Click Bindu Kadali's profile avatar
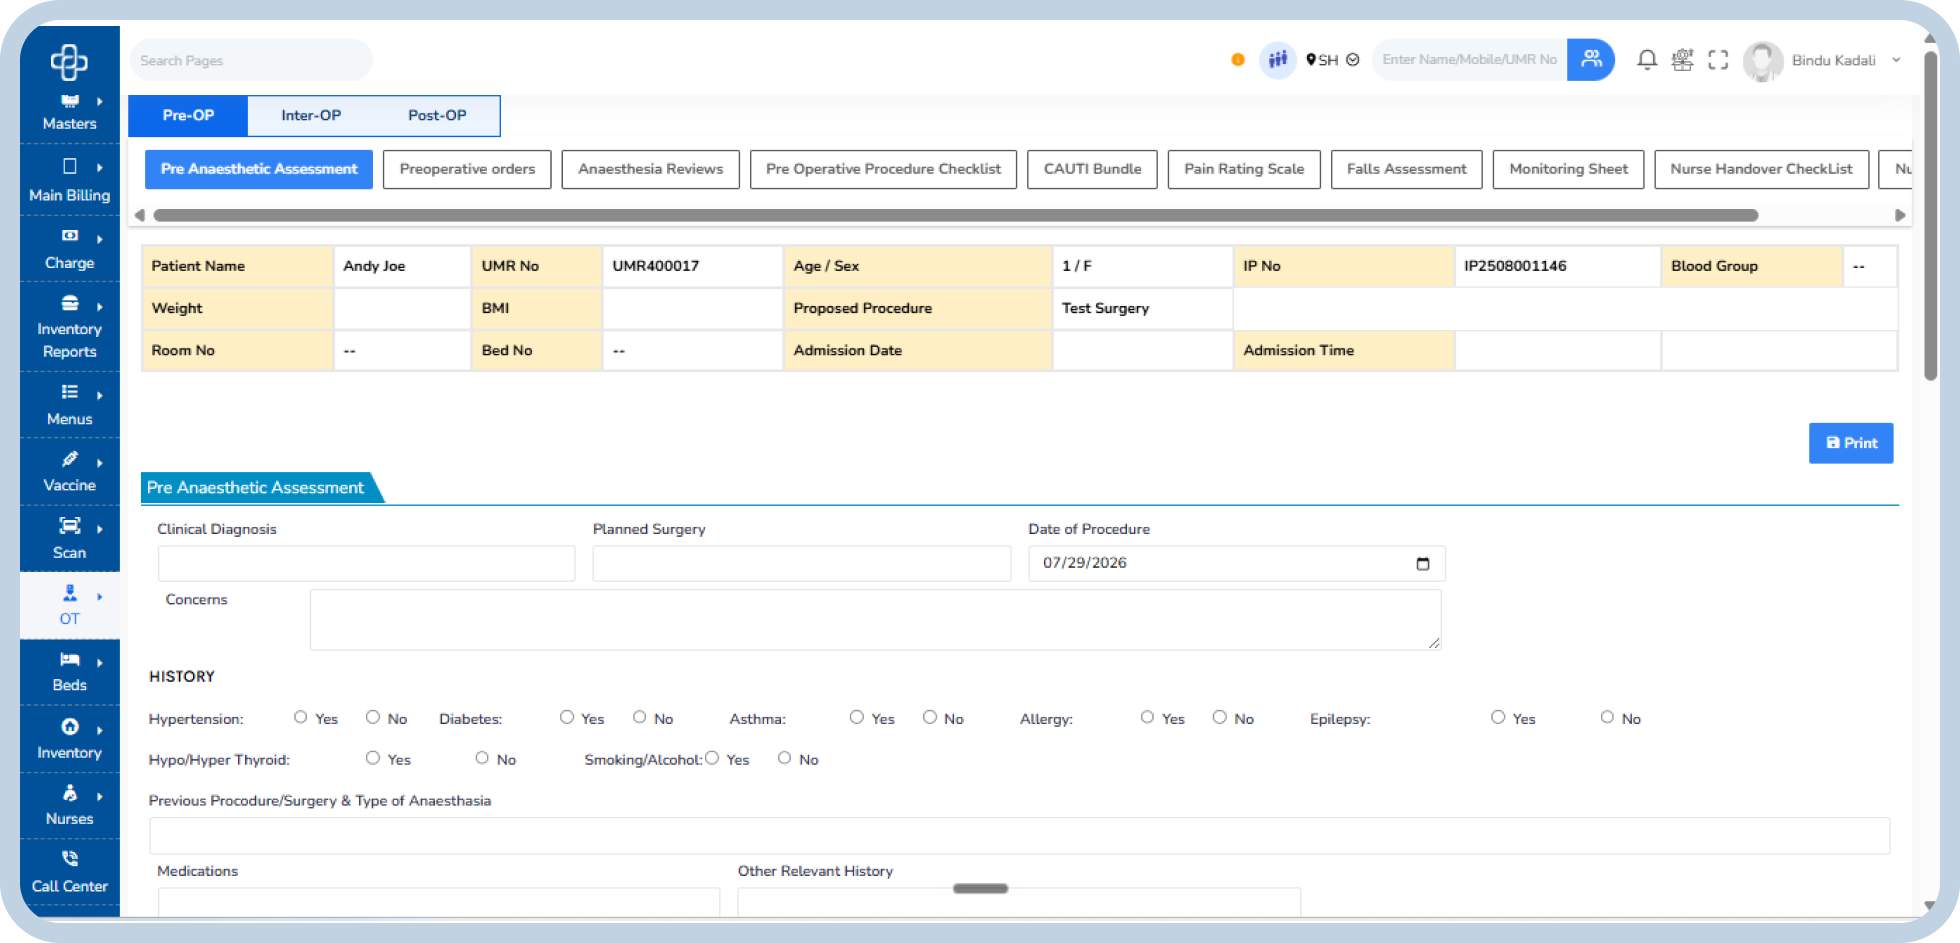The width and height of the screenshot is (1960, 943). click(1763, 61)
